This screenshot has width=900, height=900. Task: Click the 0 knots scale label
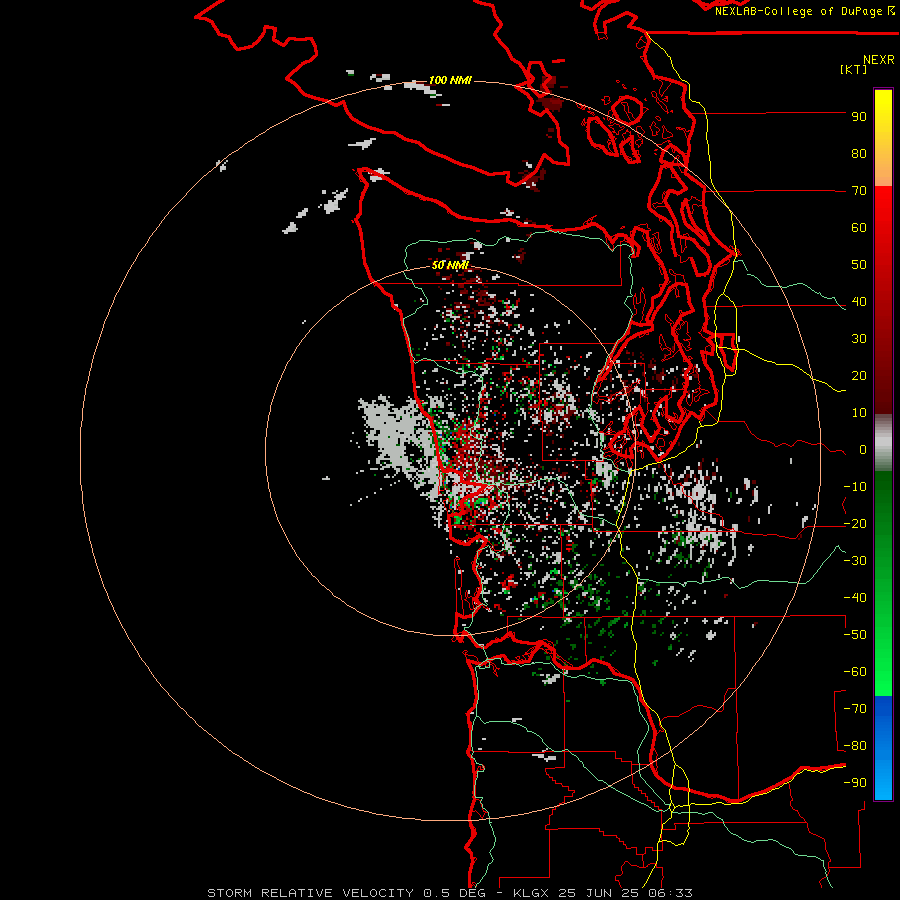863,449
